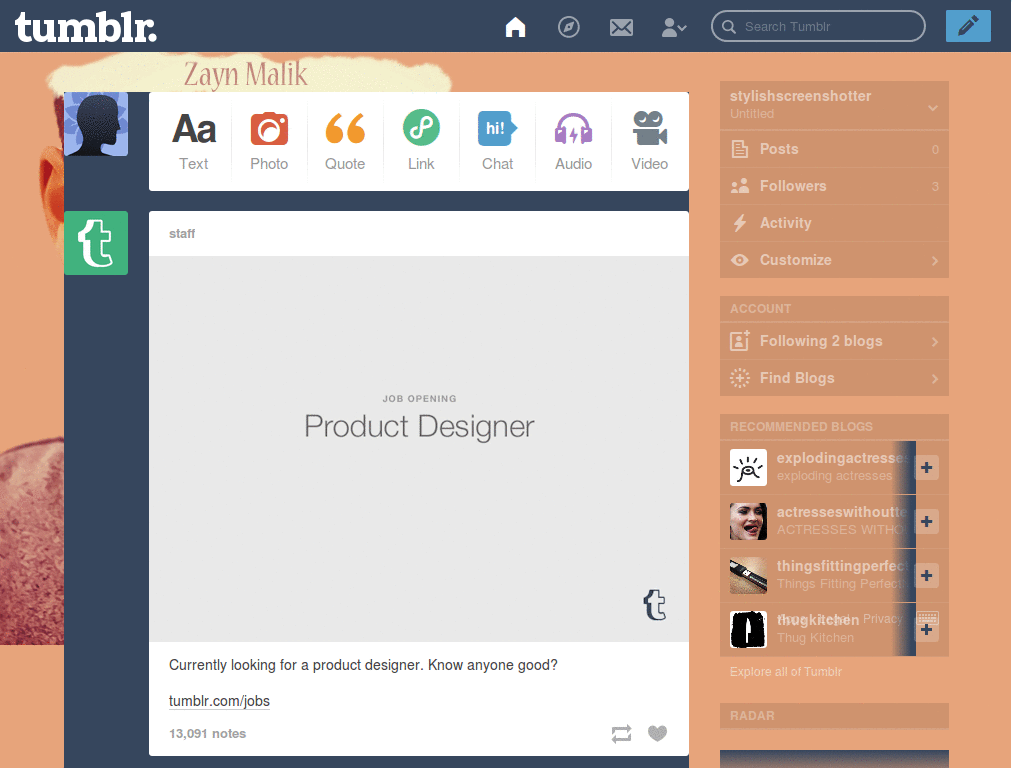The height and width of the screenshot is (768, 1024).
Task: Open the green staff blog avatar
Action: (96, 243)
